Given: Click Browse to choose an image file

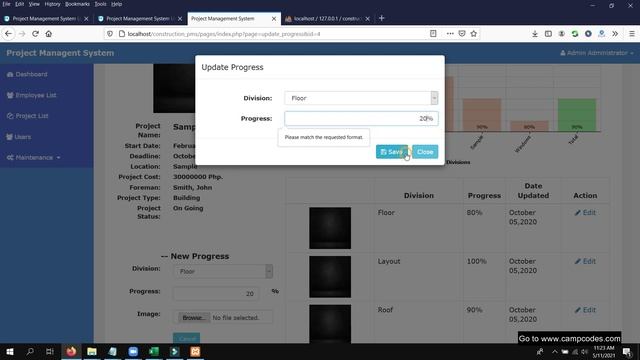Looking at the screenshot, I should (193, 318).
